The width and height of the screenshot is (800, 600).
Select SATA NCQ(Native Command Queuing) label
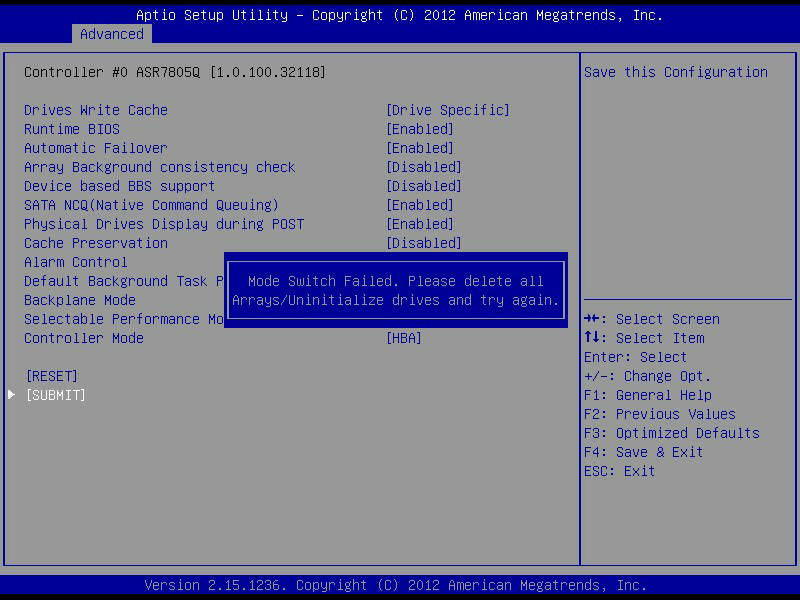[152, 205]
